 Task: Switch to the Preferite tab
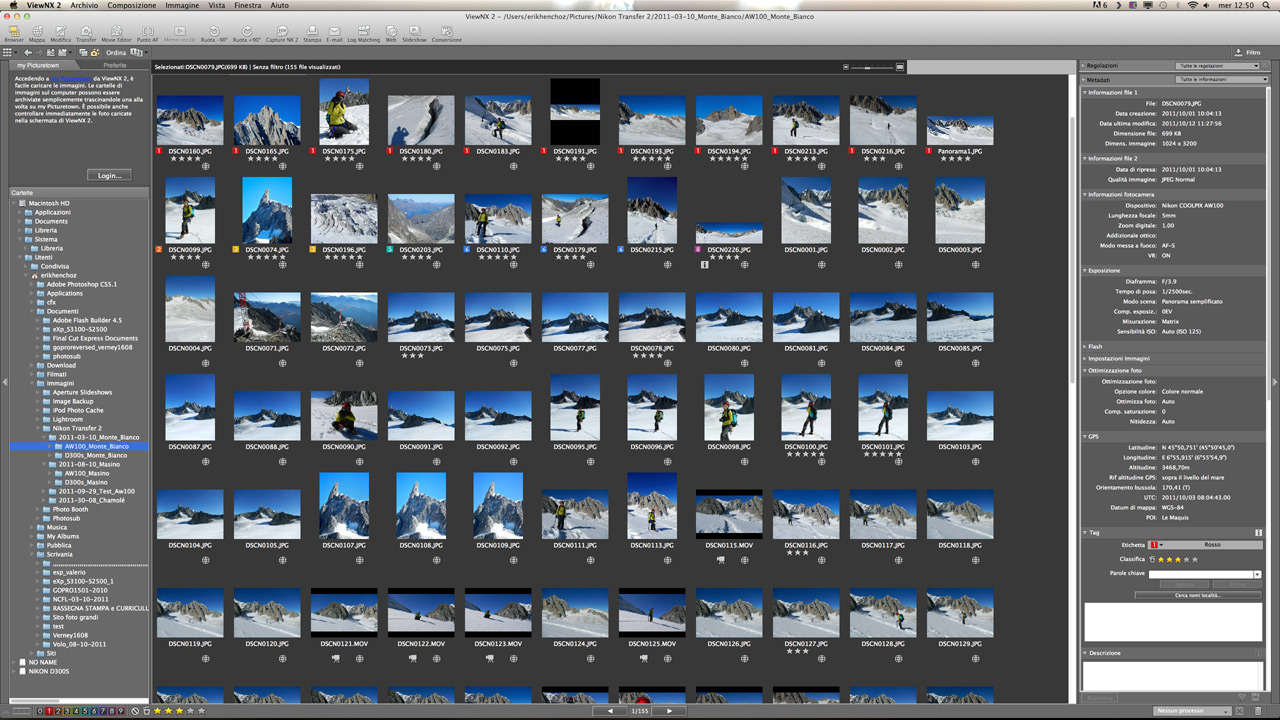(x=115, y=65)
